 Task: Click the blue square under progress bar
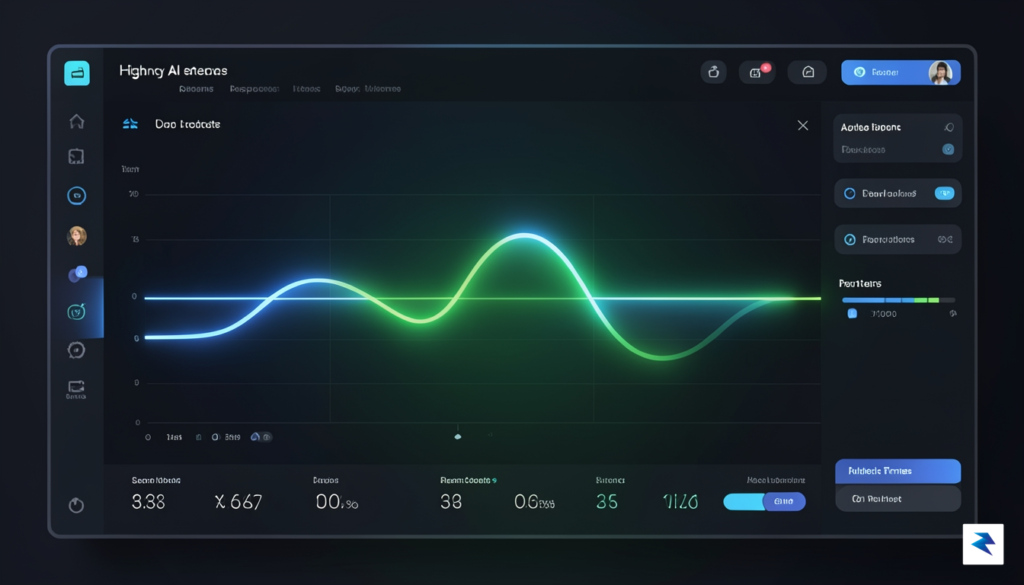[x=852, y=313]
